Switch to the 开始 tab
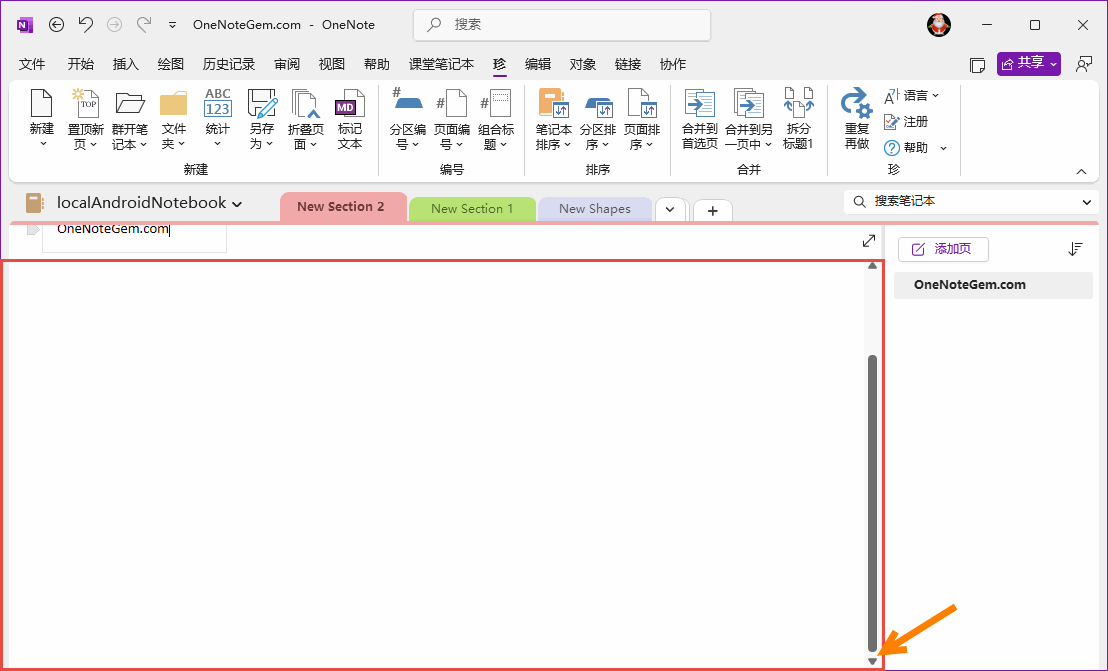Image resolution: width=1108 pixels, height=671 pixels. coord(81,64)
